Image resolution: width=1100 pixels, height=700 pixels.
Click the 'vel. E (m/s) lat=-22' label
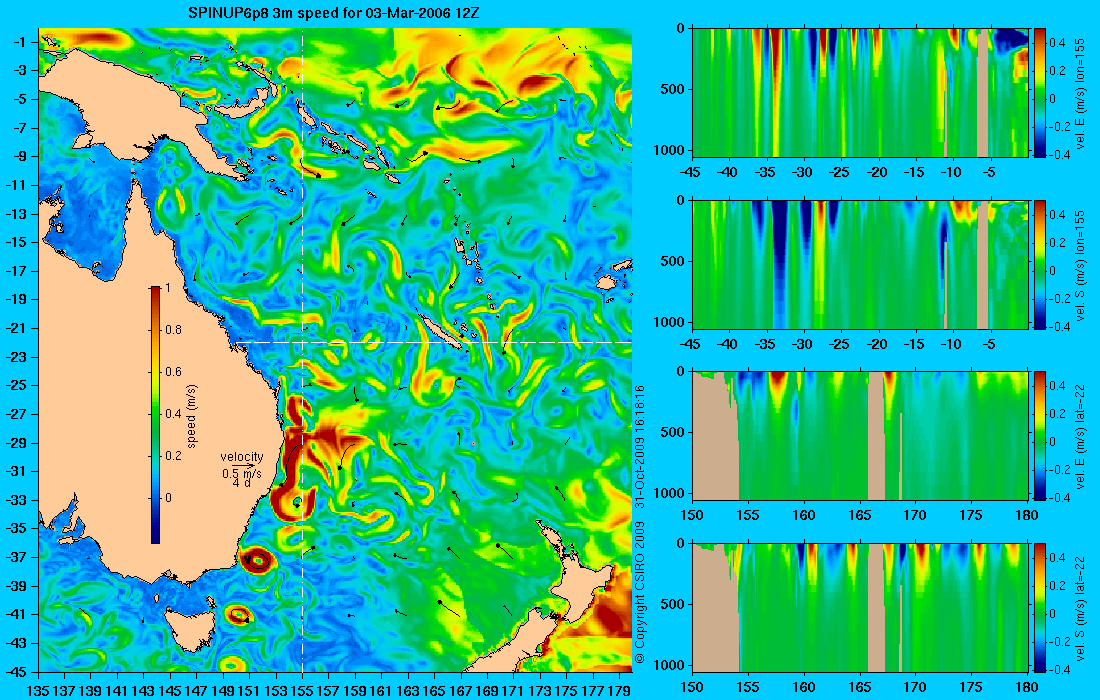pos(1081,436)
